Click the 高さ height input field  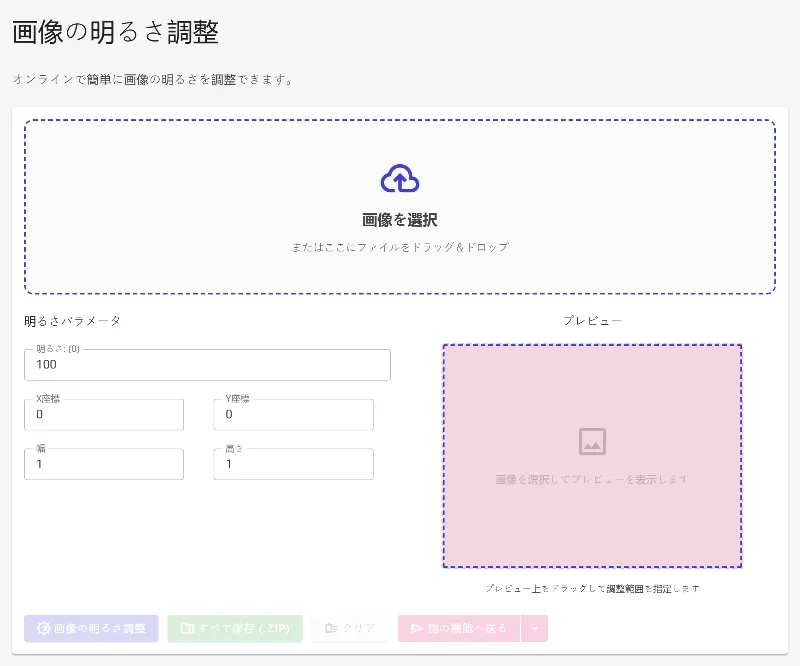click(293, 464)
